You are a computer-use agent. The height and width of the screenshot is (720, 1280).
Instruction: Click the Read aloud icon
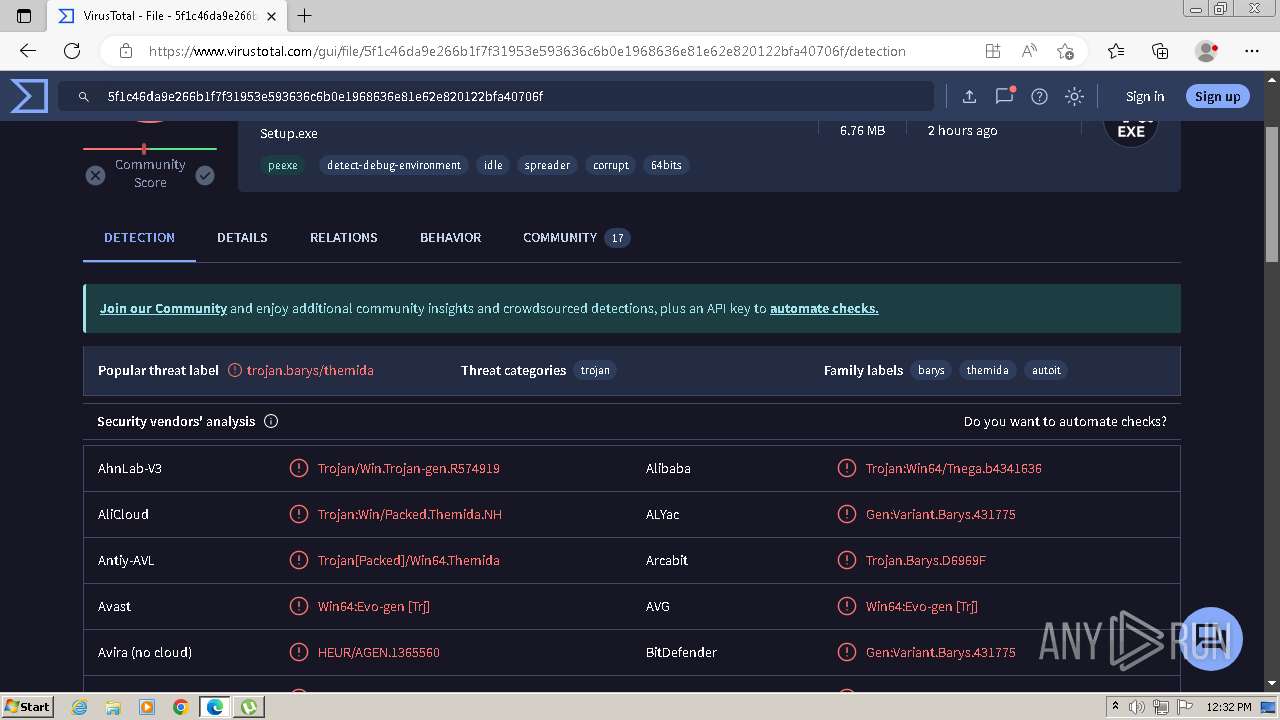coord(1028,51)
